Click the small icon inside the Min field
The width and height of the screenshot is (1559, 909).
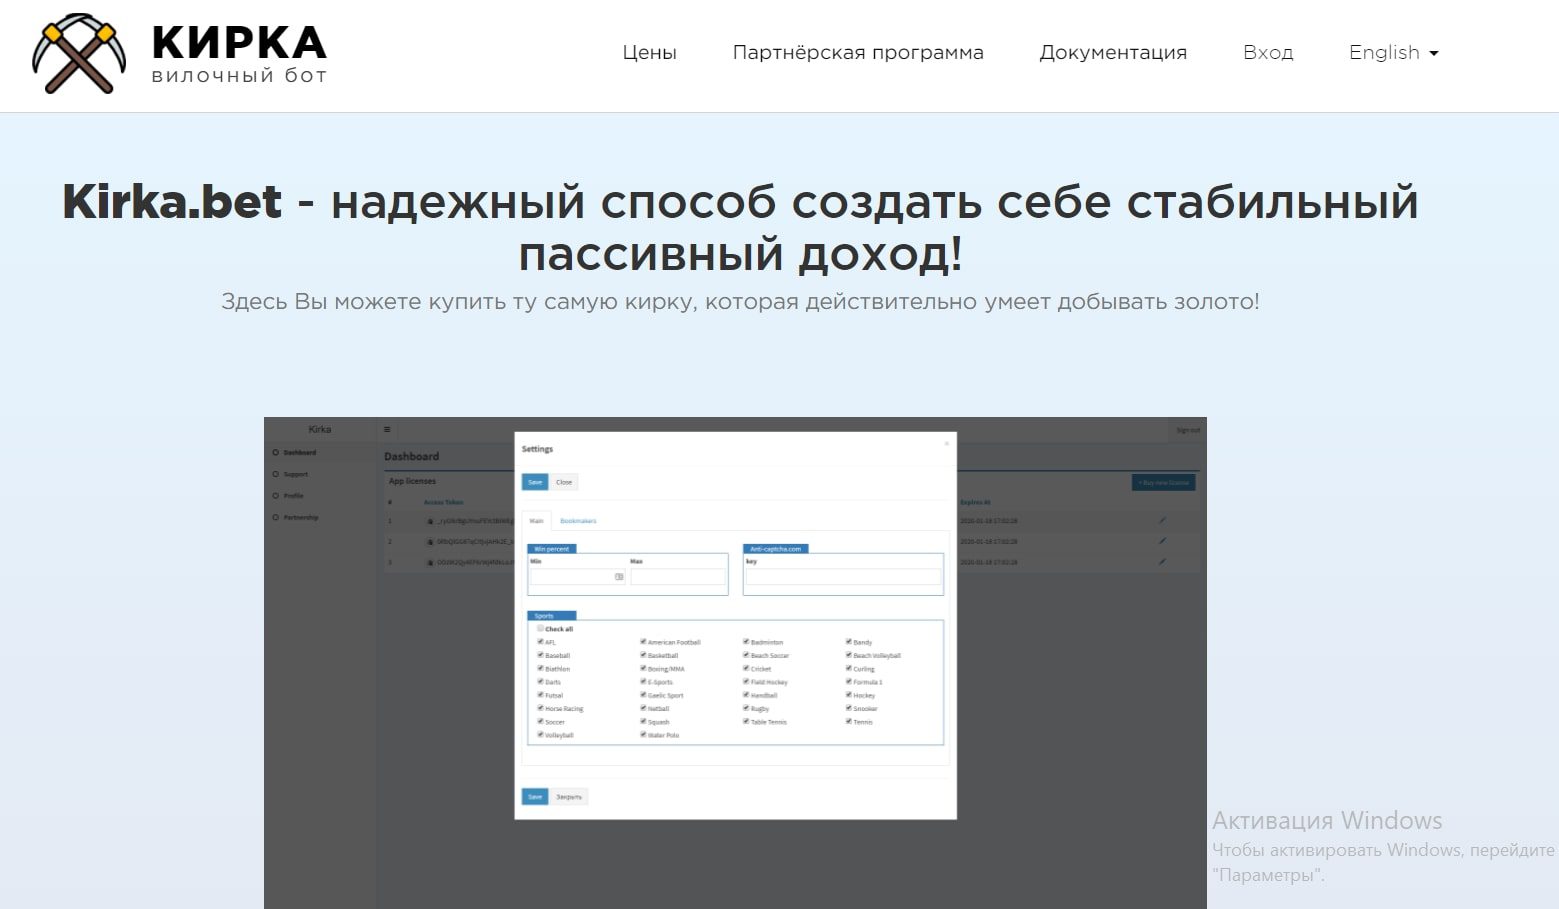coord(619,577)
